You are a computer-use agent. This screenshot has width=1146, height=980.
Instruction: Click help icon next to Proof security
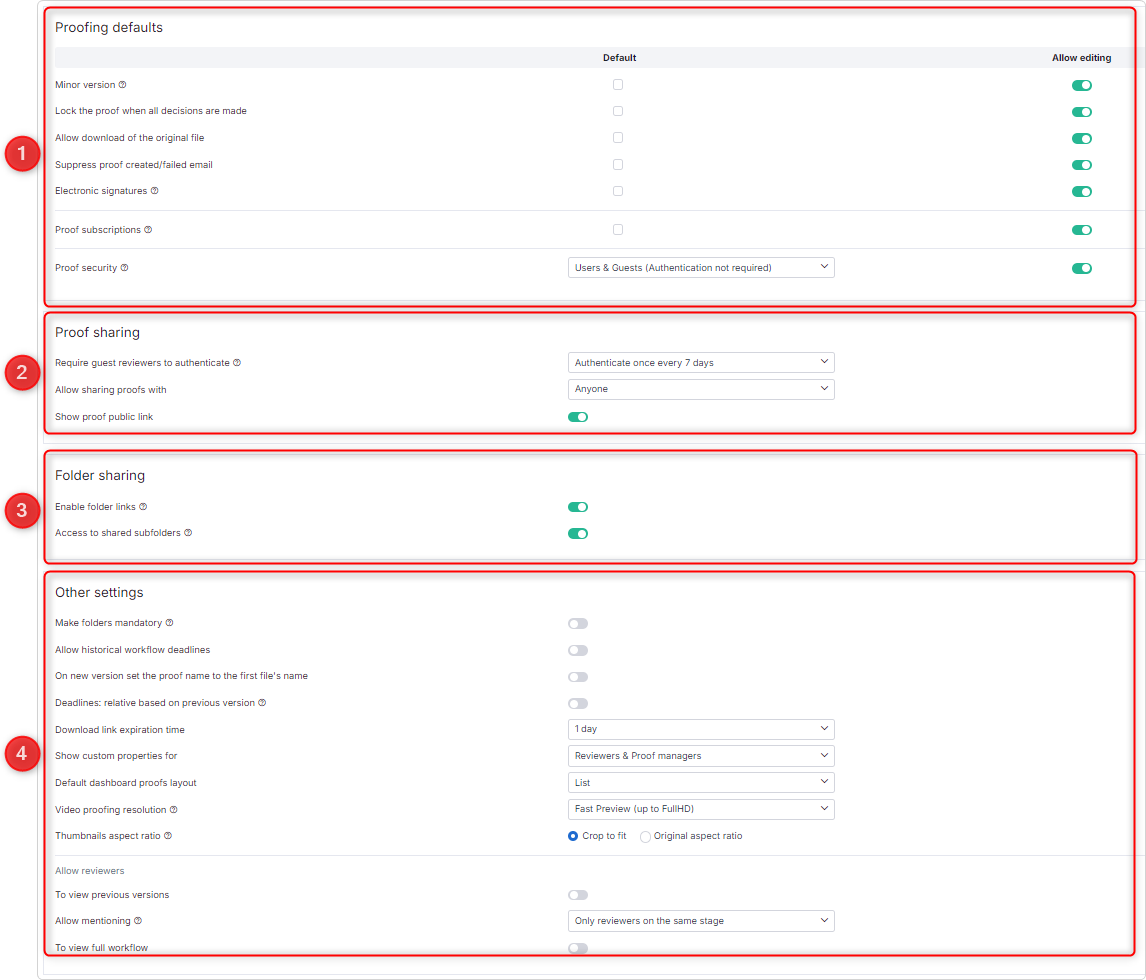pyautogui.click(x=124, y=267)
